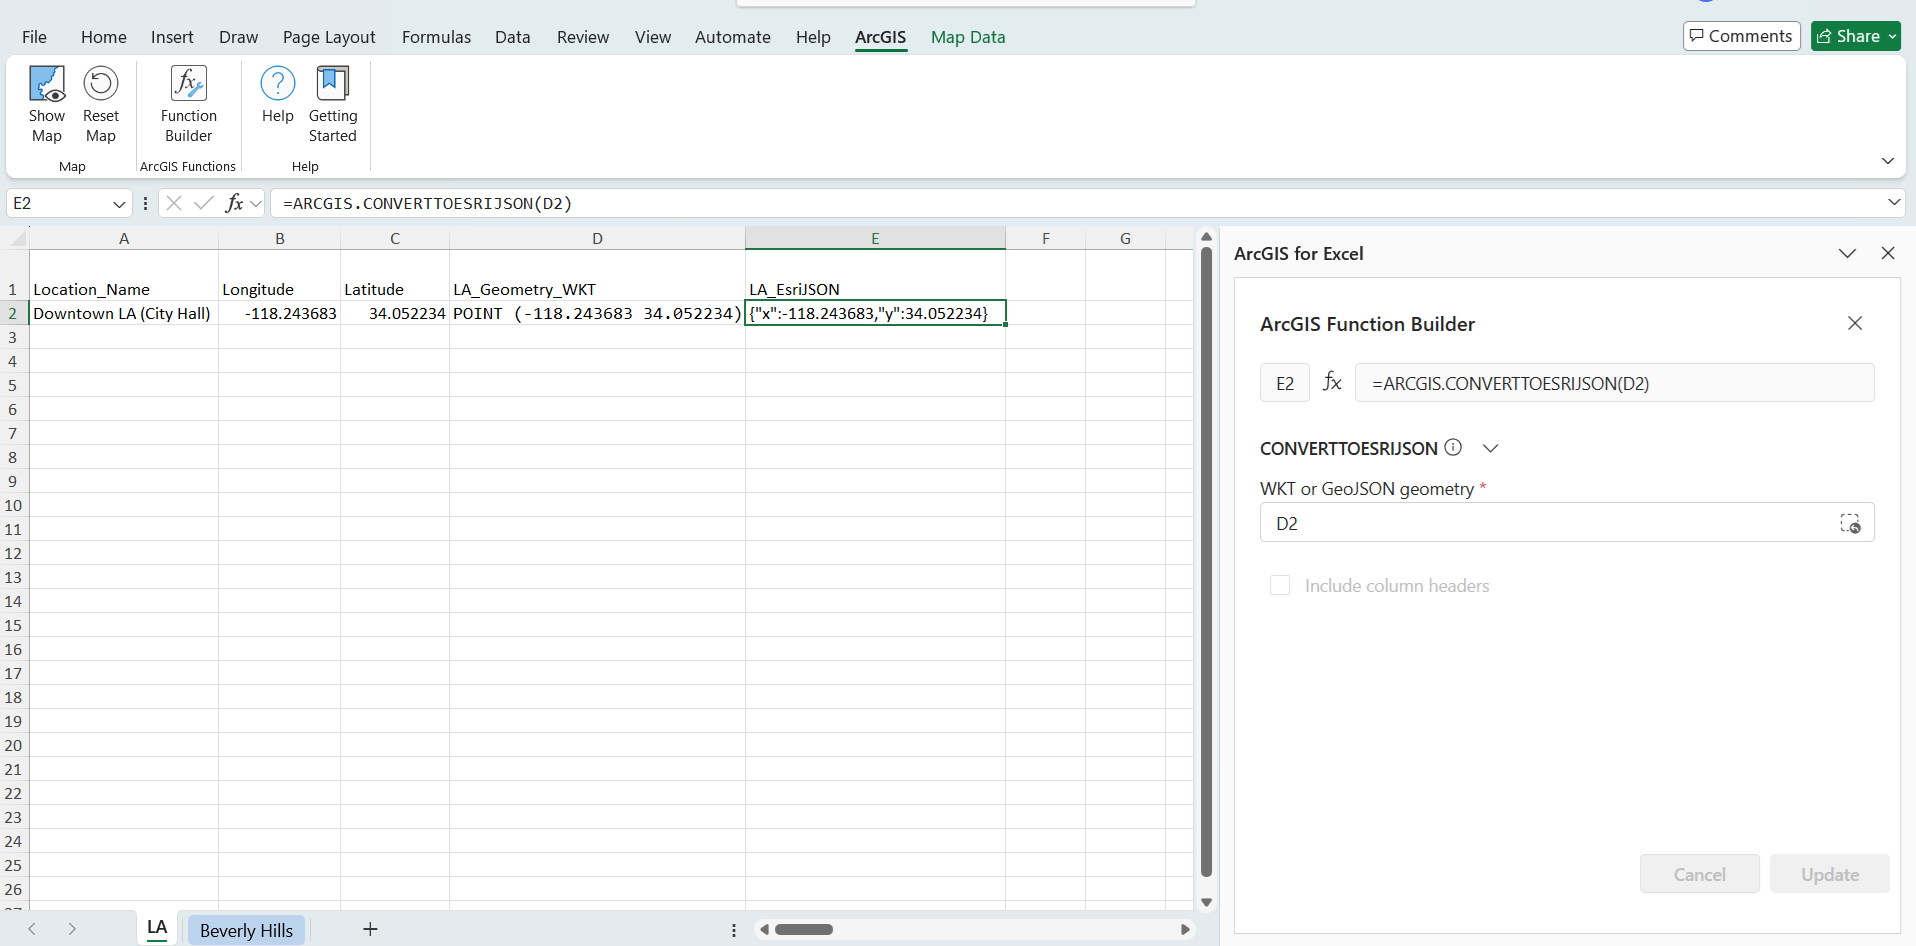This screenshot has height=946, width=1916.
Task: Confirm the formula bar entry
Action: tap(204, 203)
